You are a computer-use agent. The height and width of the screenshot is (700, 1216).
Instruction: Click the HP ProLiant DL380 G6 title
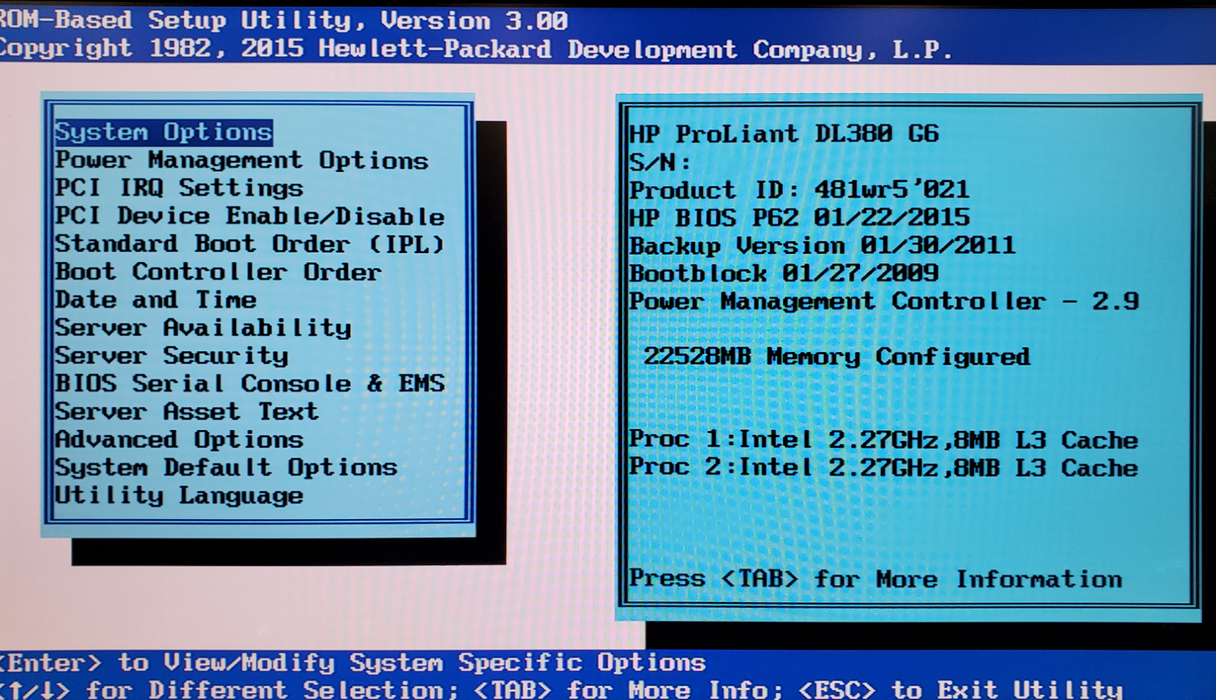(x=784, y=134)
